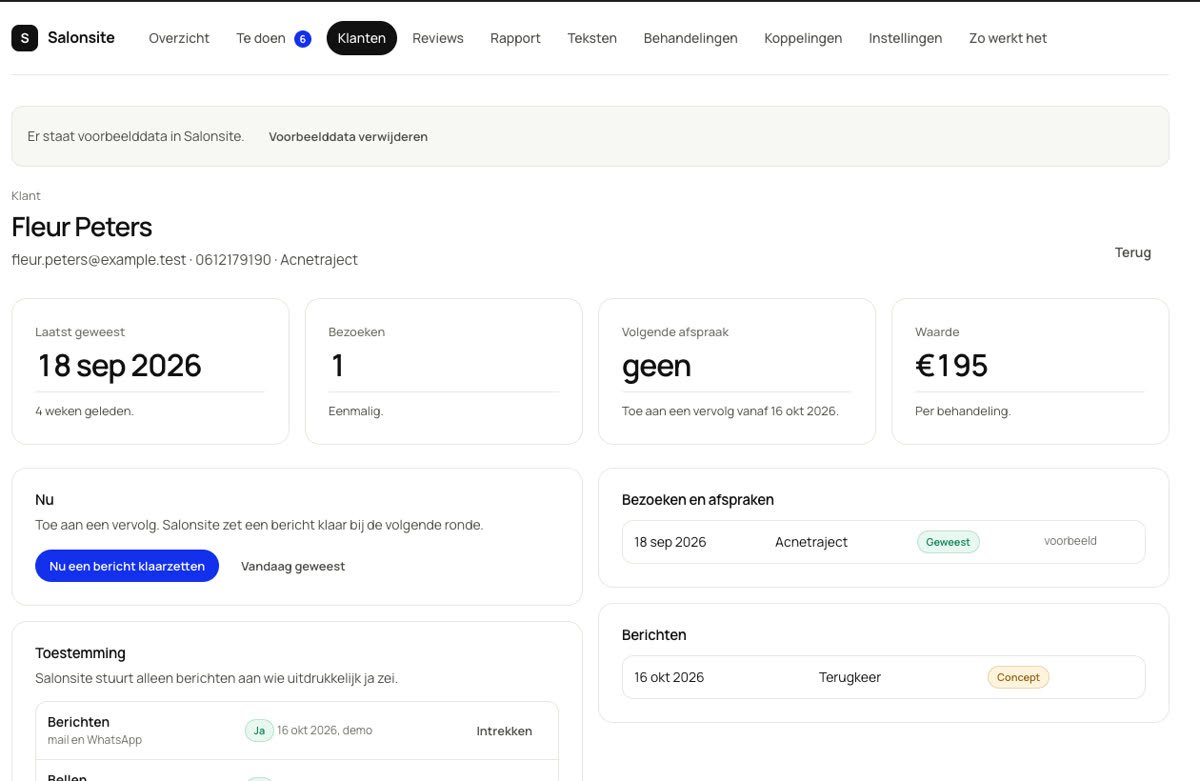The width and height of the screenshot is (1200, 781).
Task: Click the Ja badge in Berichten row
Action: click(259, 731)
